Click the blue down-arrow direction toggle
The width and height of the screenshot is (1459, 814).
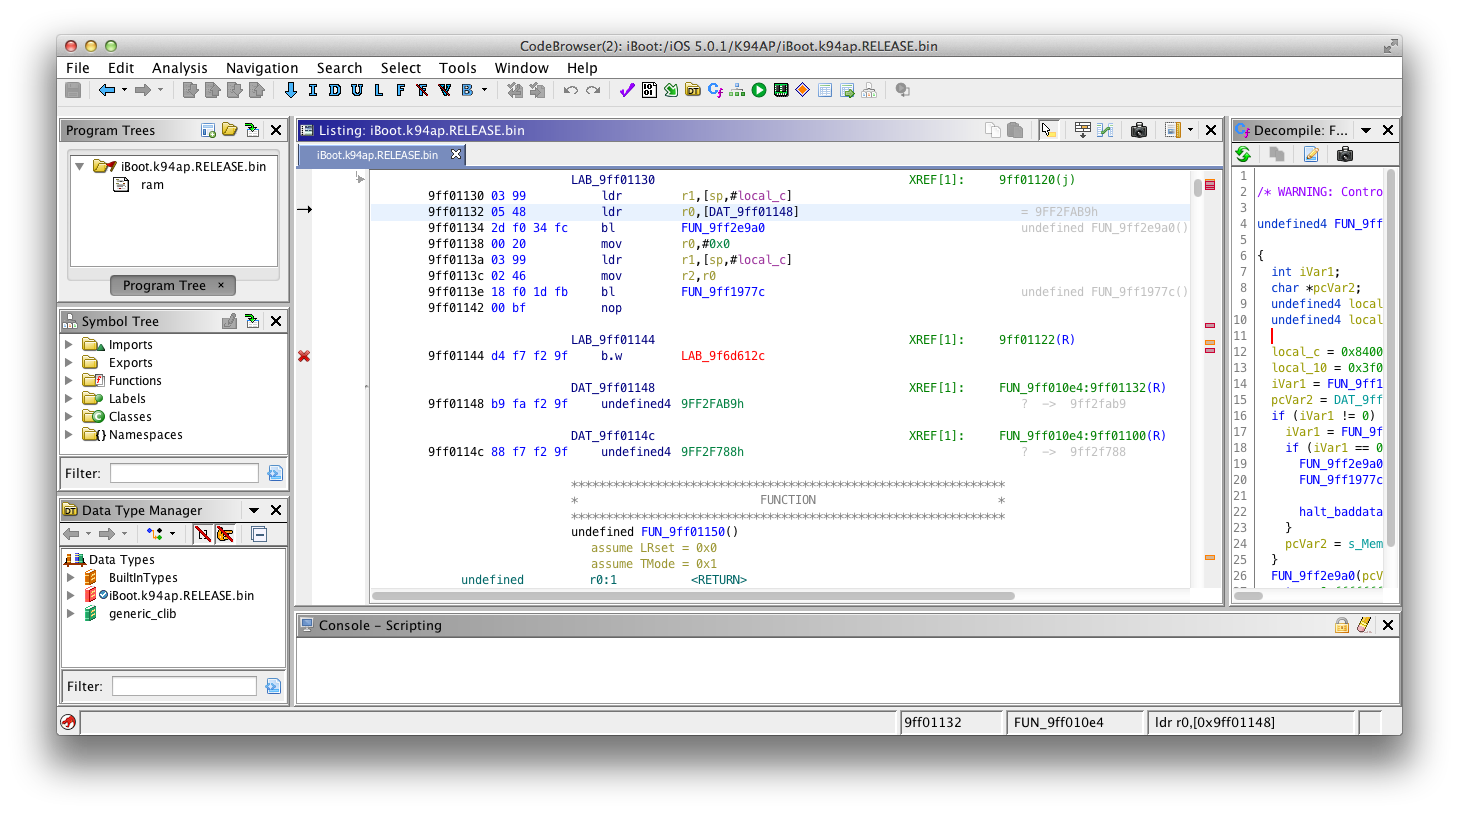(x=290, y=90)
